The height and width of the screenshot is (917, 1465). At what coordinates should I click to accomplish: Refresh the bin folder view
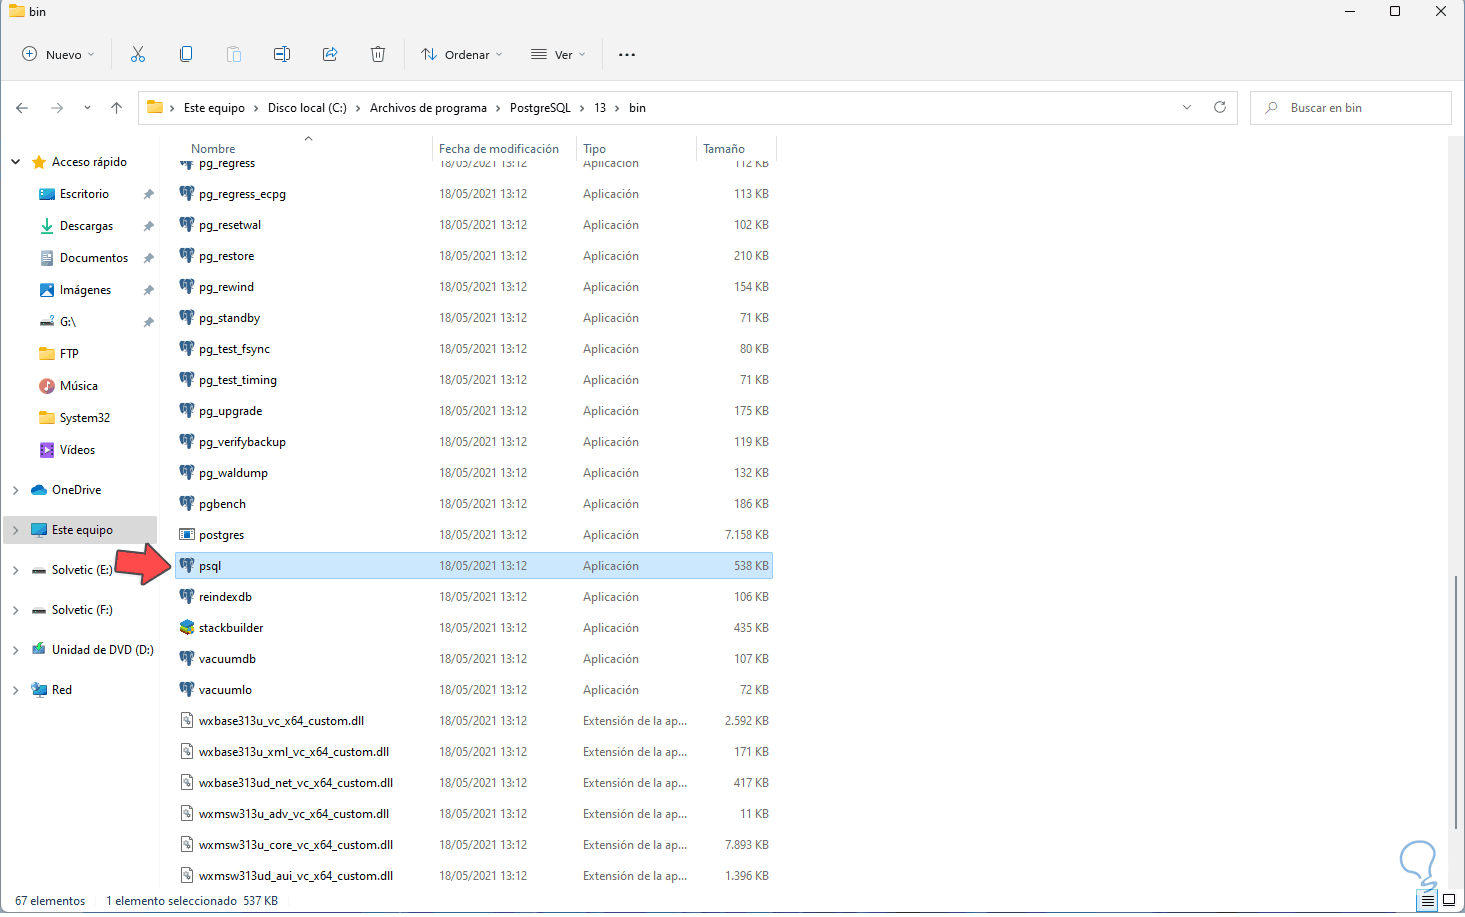[x=1220, y=107]
